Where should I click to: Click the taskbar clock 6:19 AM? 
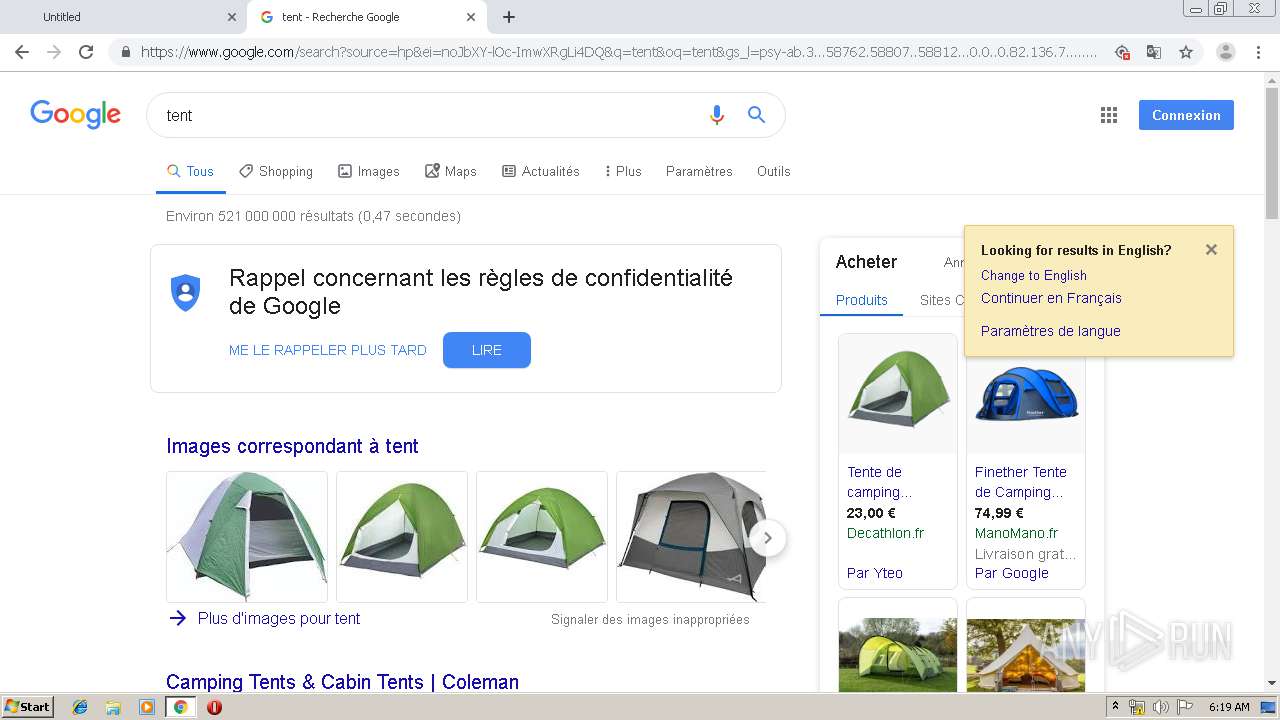[1229, 707]
